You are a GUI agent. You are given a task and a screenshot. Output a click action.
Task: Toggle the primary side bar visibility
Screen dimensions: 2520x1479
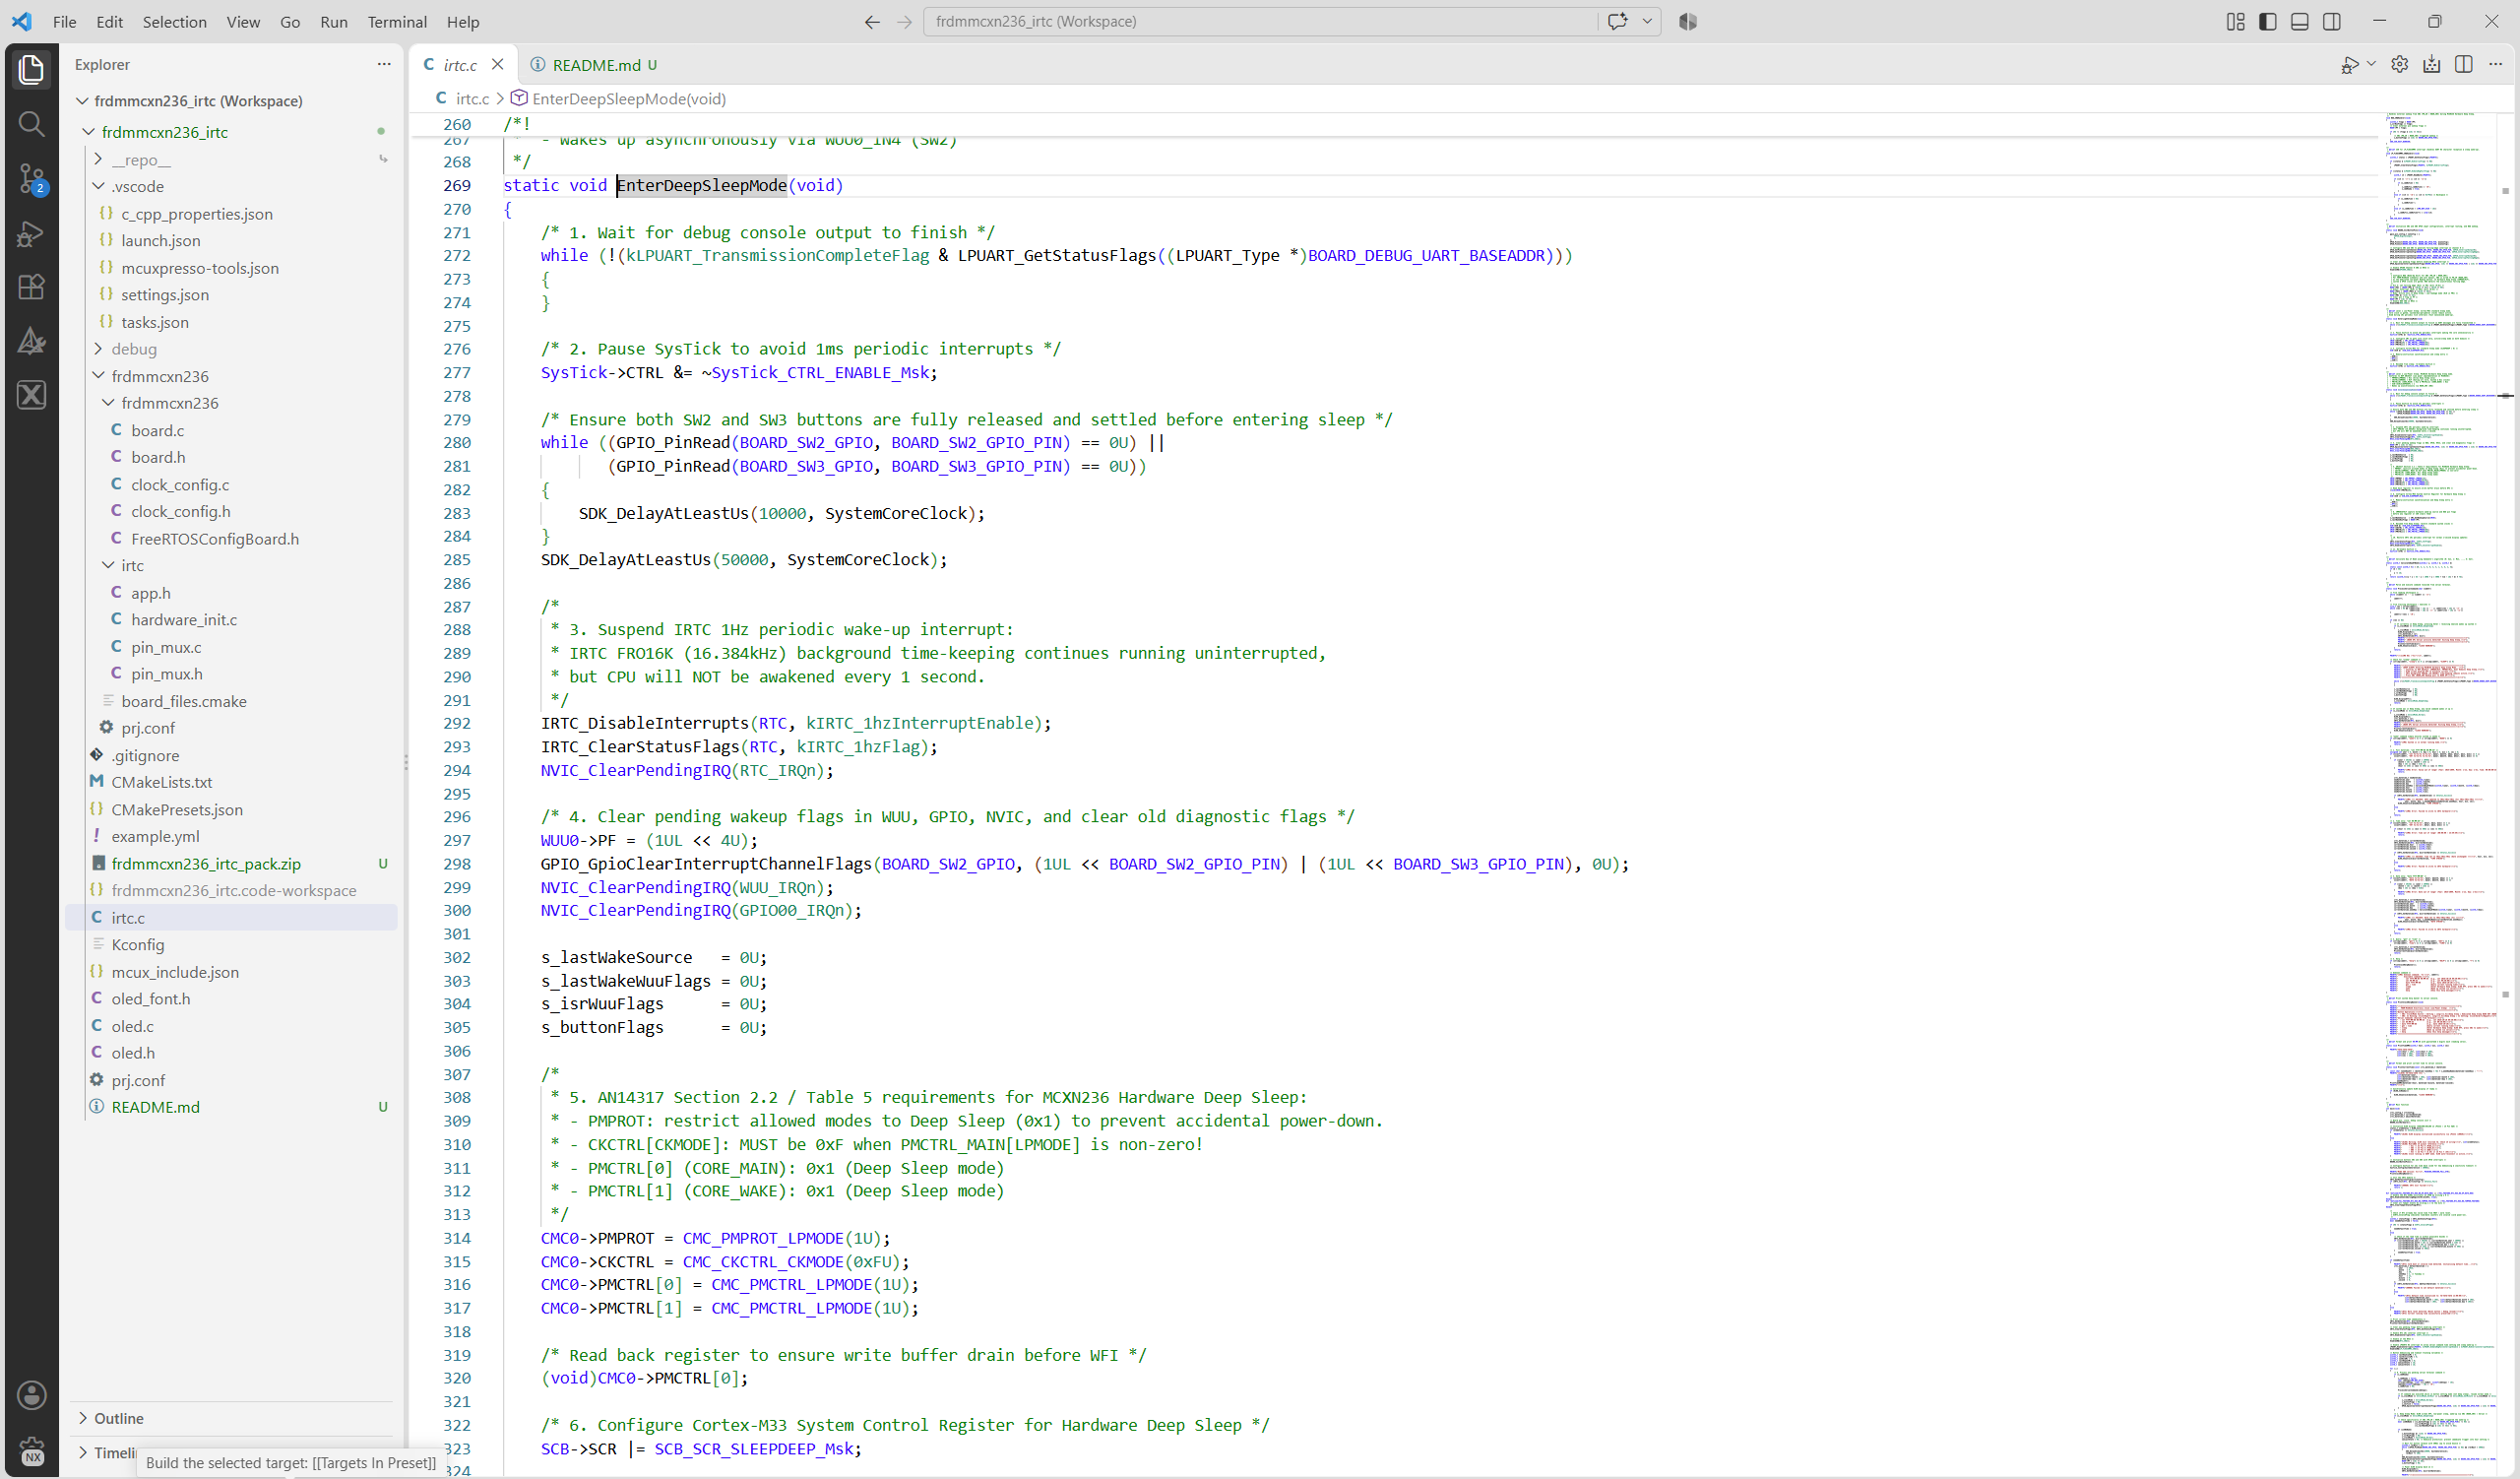click(2267, 21)
